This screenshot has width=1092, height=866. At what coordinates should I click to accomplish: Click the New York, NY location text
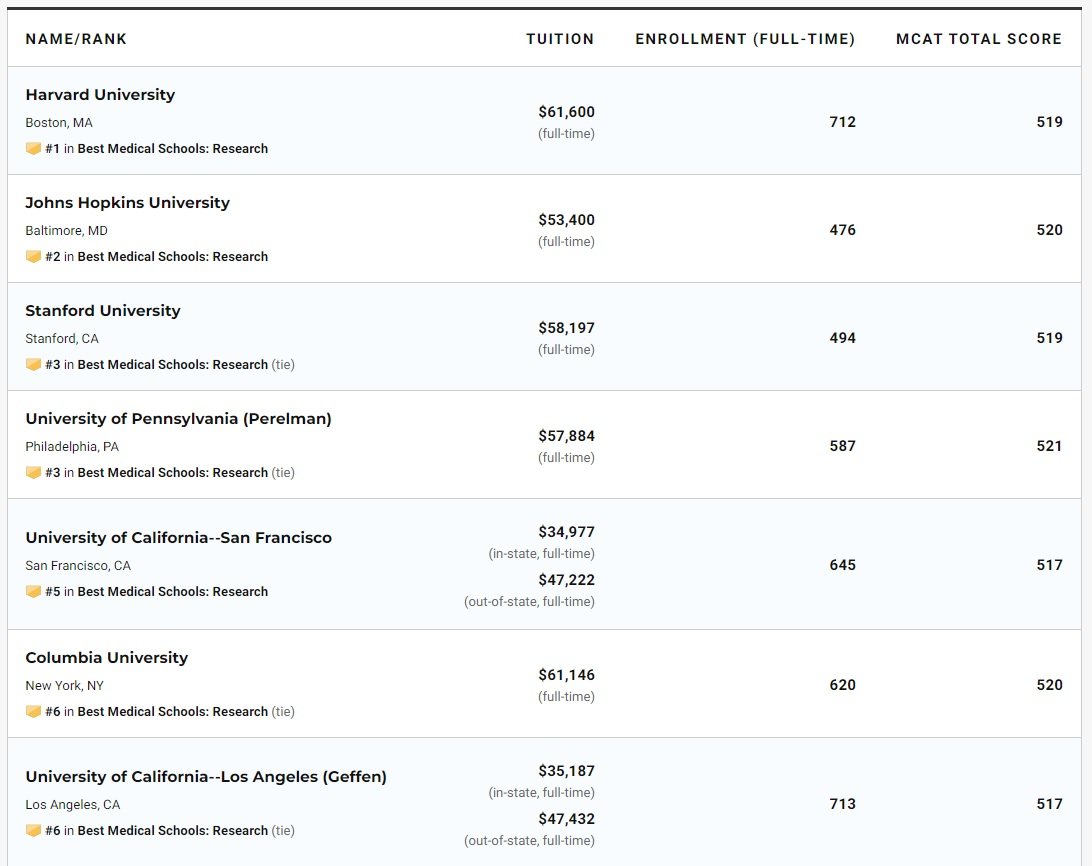coord(65,686)
